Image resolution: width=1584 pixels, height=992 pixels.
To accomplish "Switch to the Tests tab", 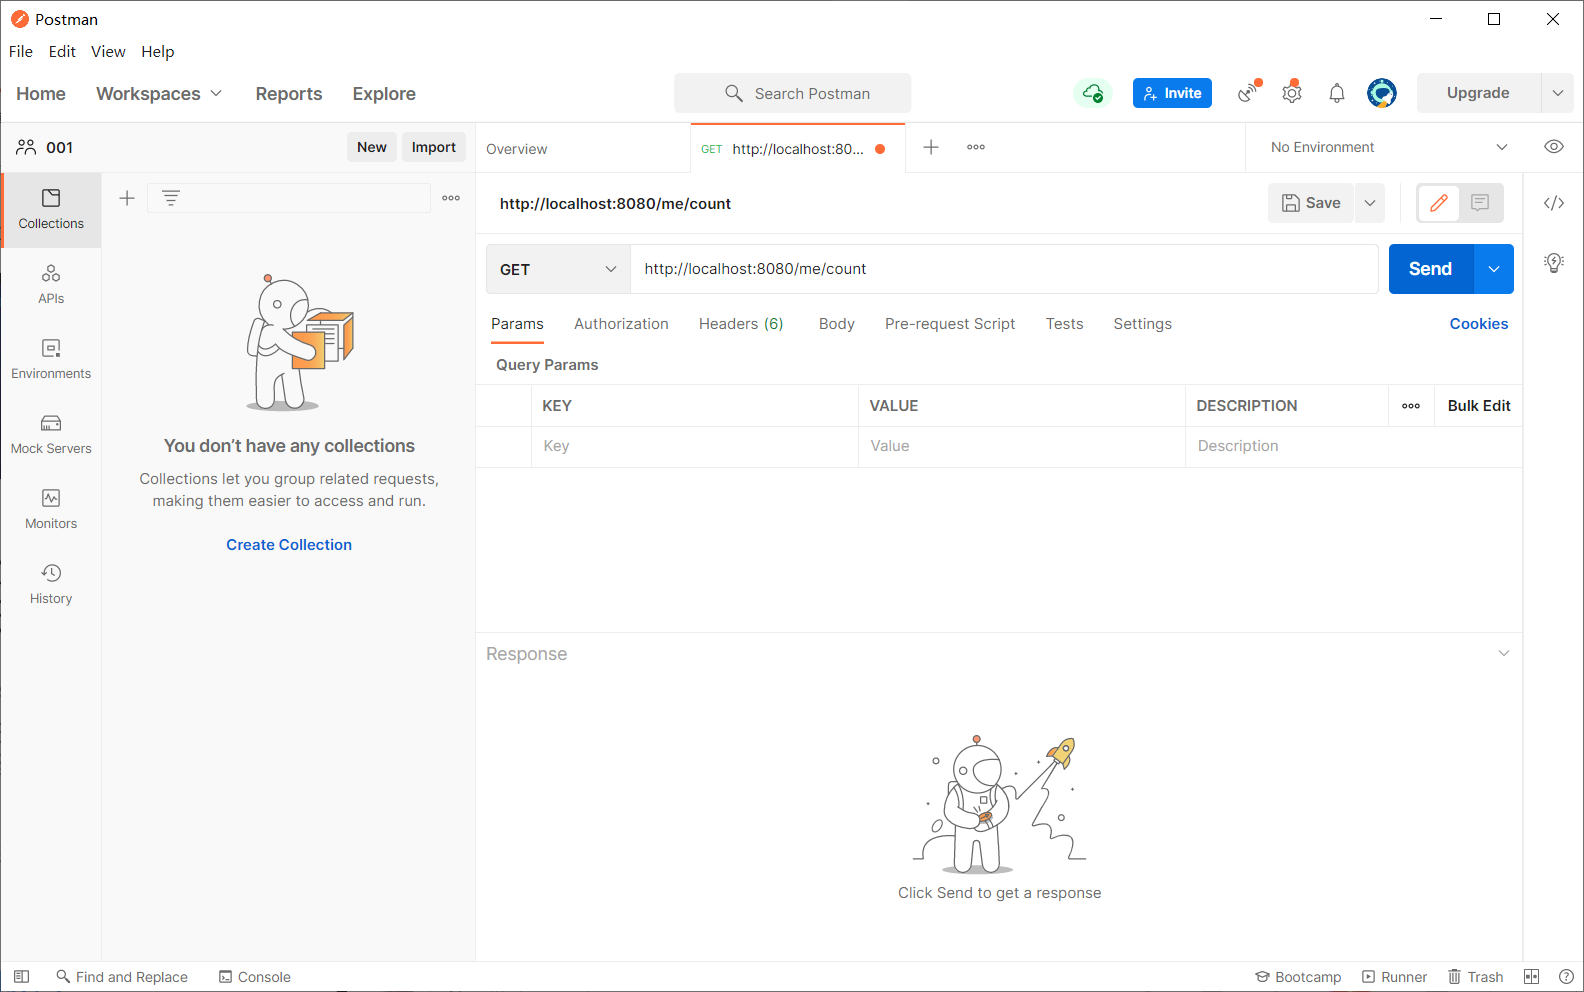I will 1065,324.
